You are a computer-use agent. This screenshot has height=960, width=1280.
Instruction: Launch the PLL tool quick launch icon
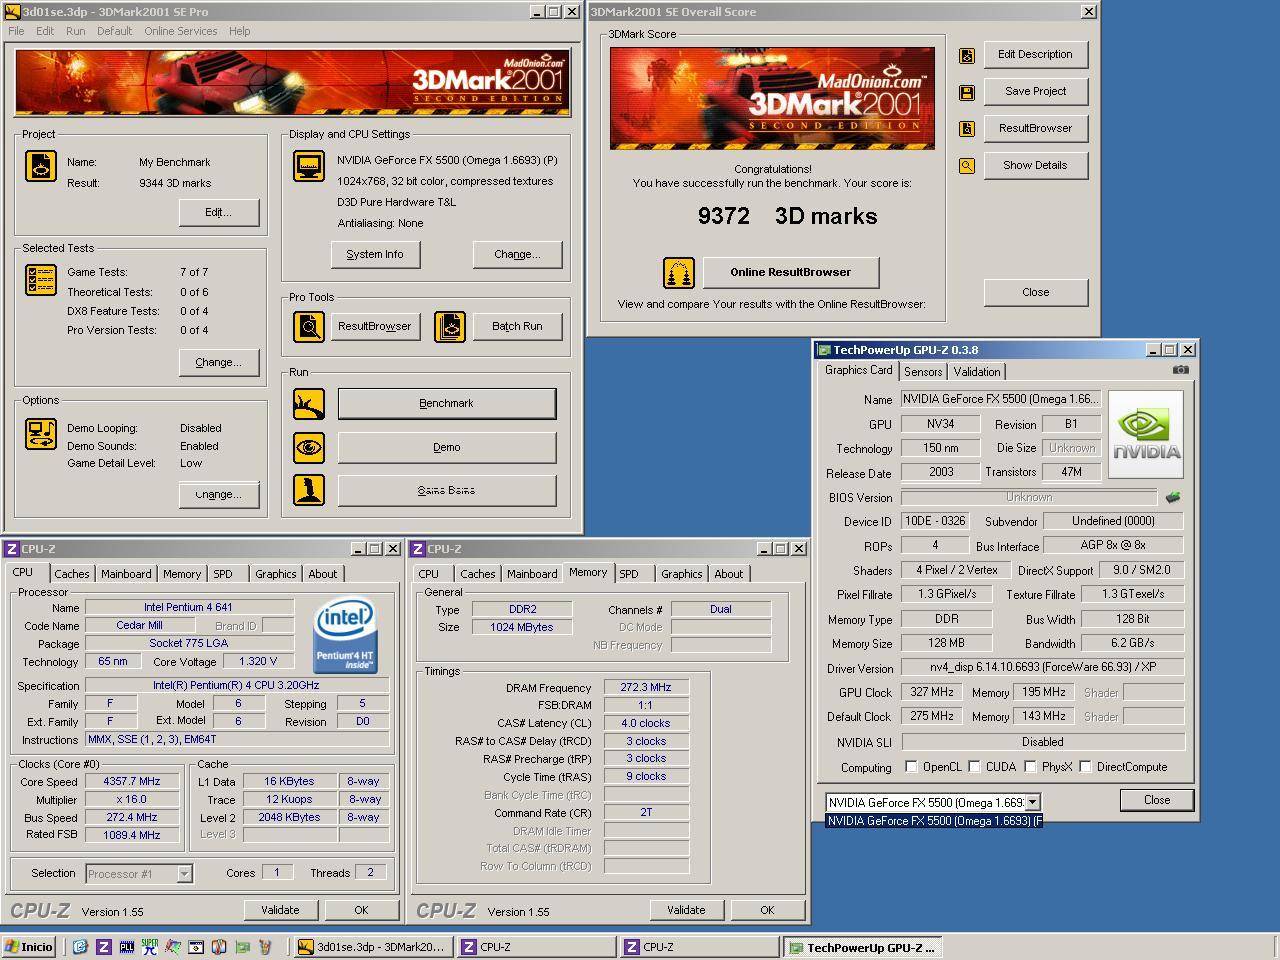pyautogui.click(x=127, y=947)
